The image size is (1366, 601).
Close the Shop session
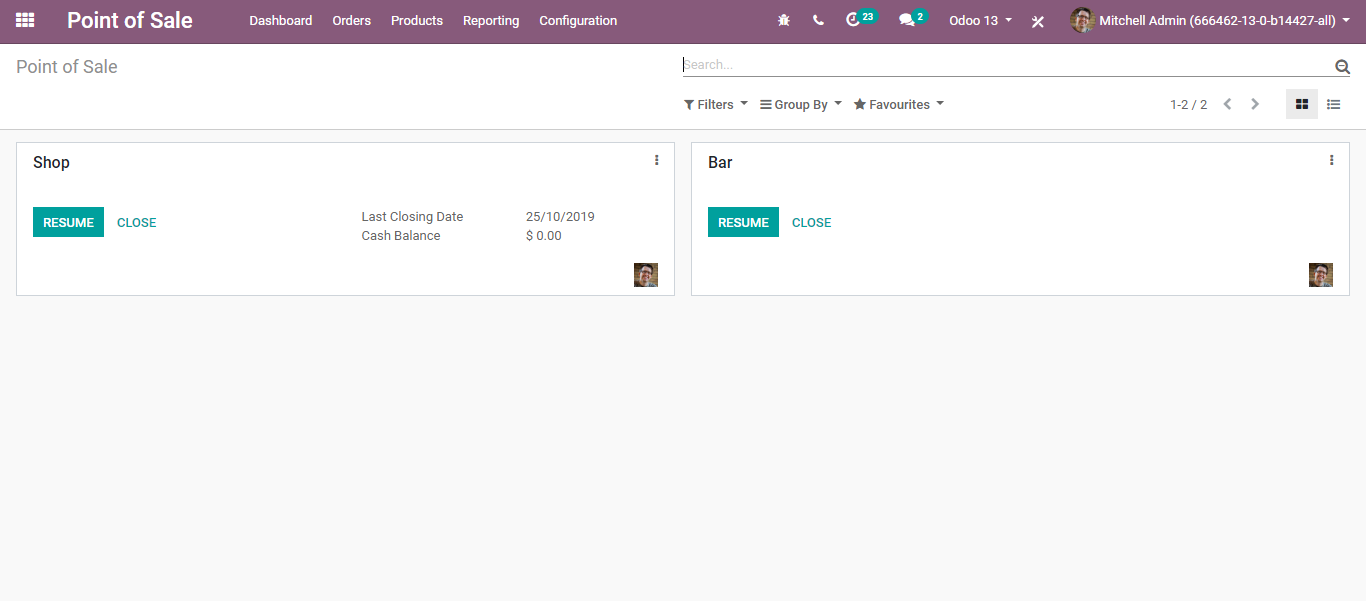(137, 222)
